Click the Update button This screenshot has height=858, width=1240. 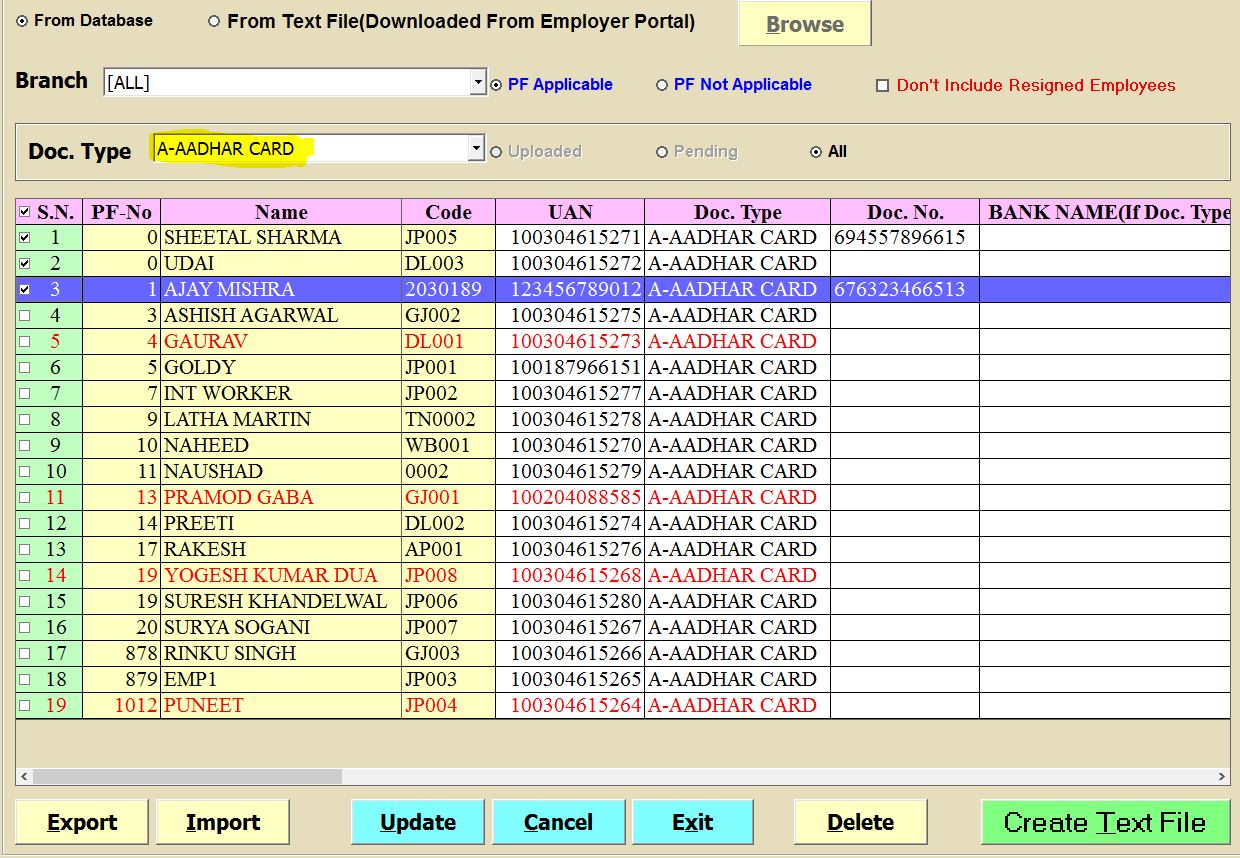418,823
